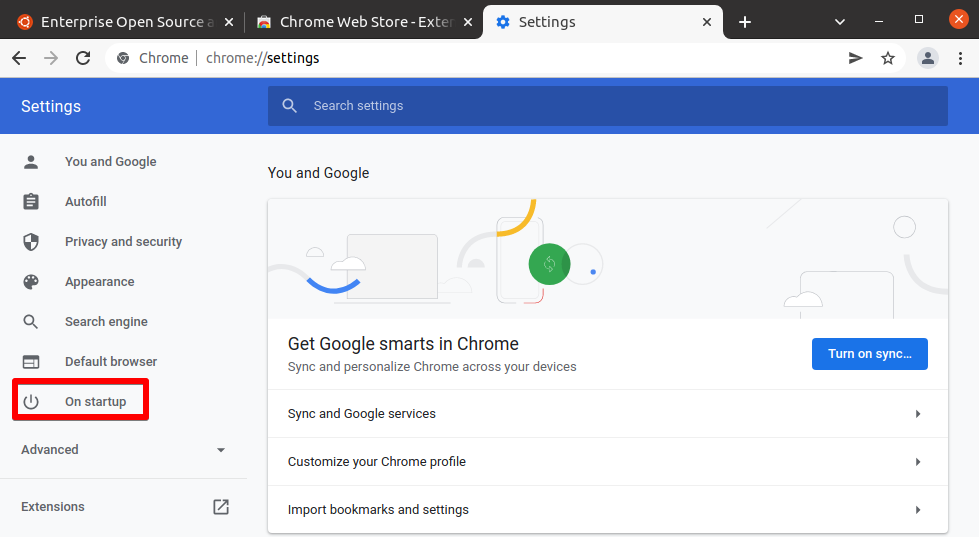Open Import bookmarks and settings row
The image size is (979, 537).
point(608,510)
